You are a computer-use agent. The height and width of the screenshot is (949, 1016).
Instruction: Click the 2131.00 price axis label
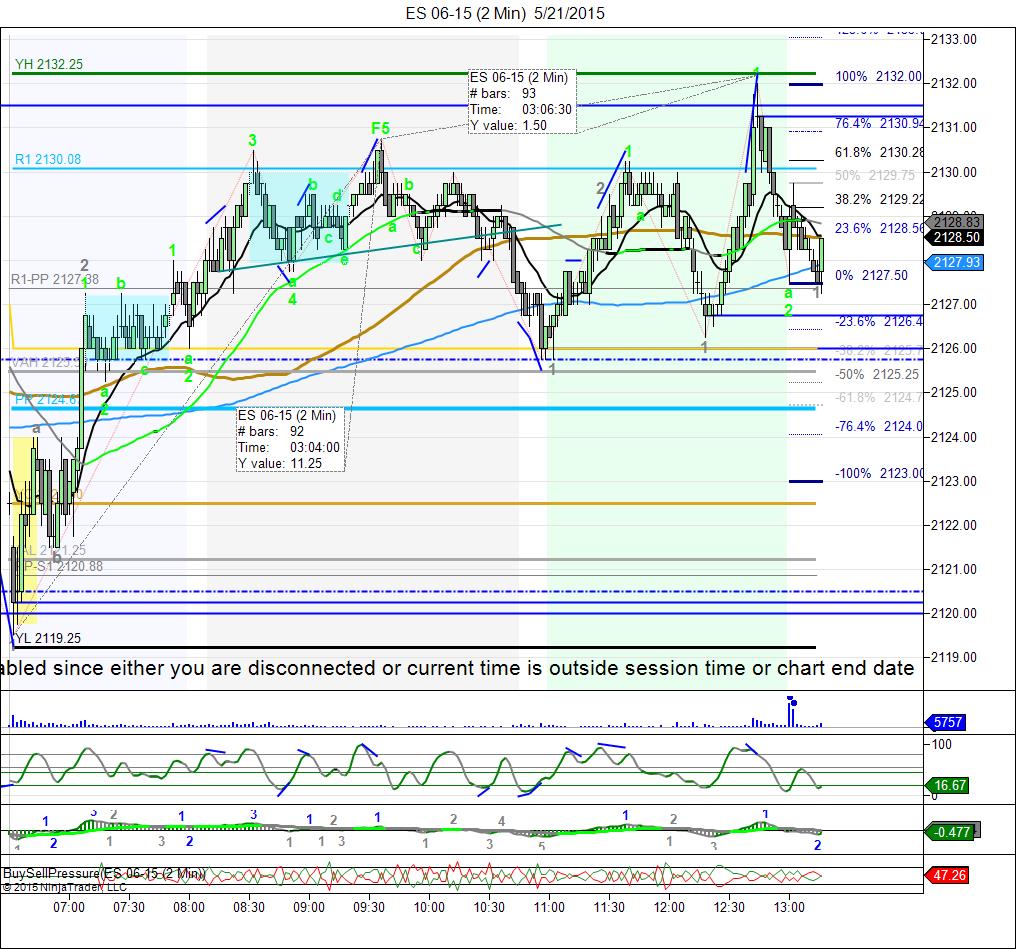point(954,128)
